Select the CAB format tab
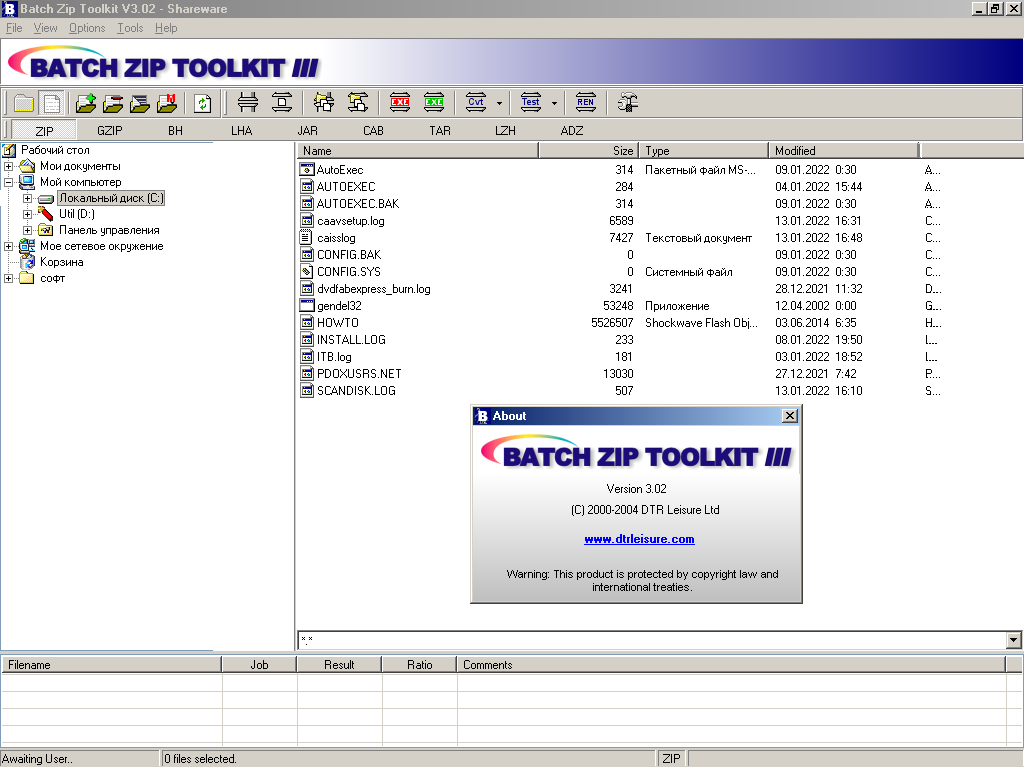 coord(373,131)
